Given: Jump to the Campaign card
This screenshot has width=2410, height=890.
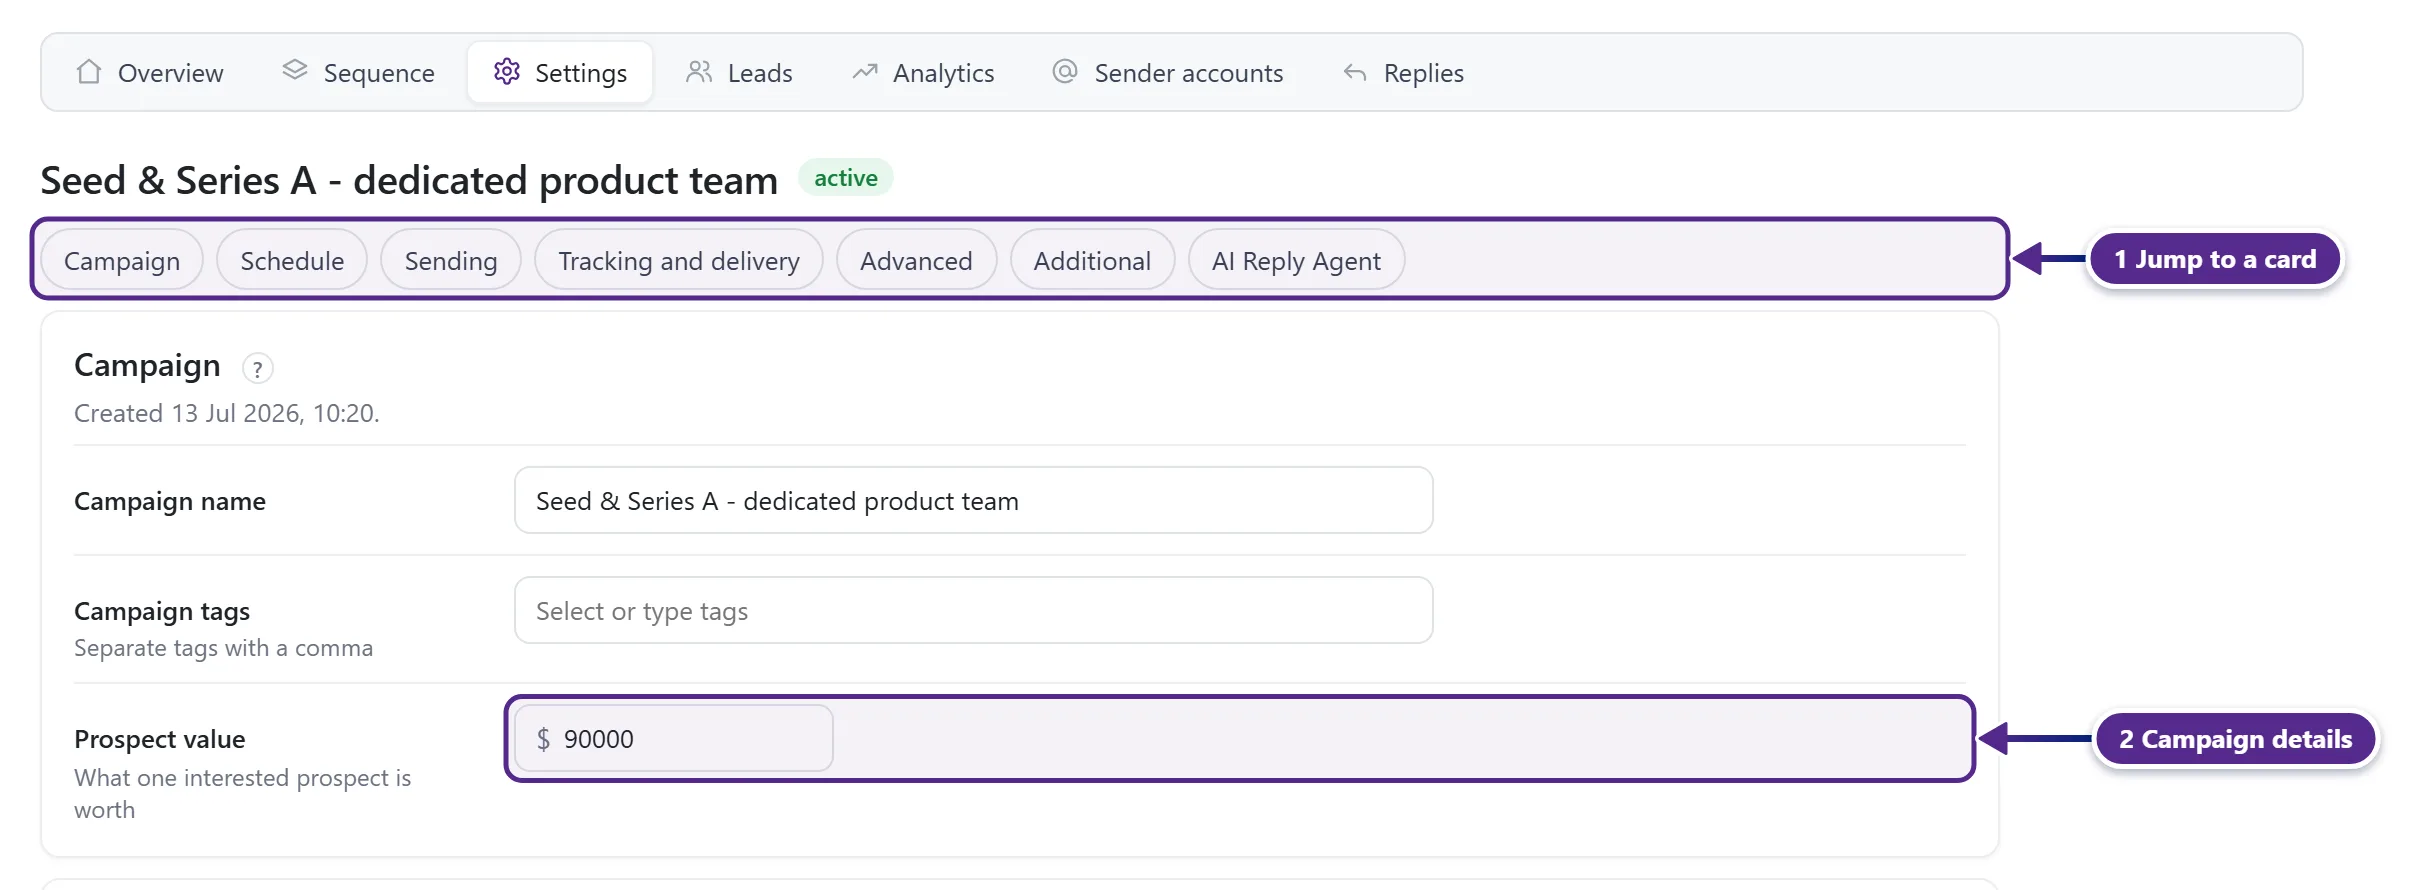Looking at the screenshot, I should coord(122,260).
